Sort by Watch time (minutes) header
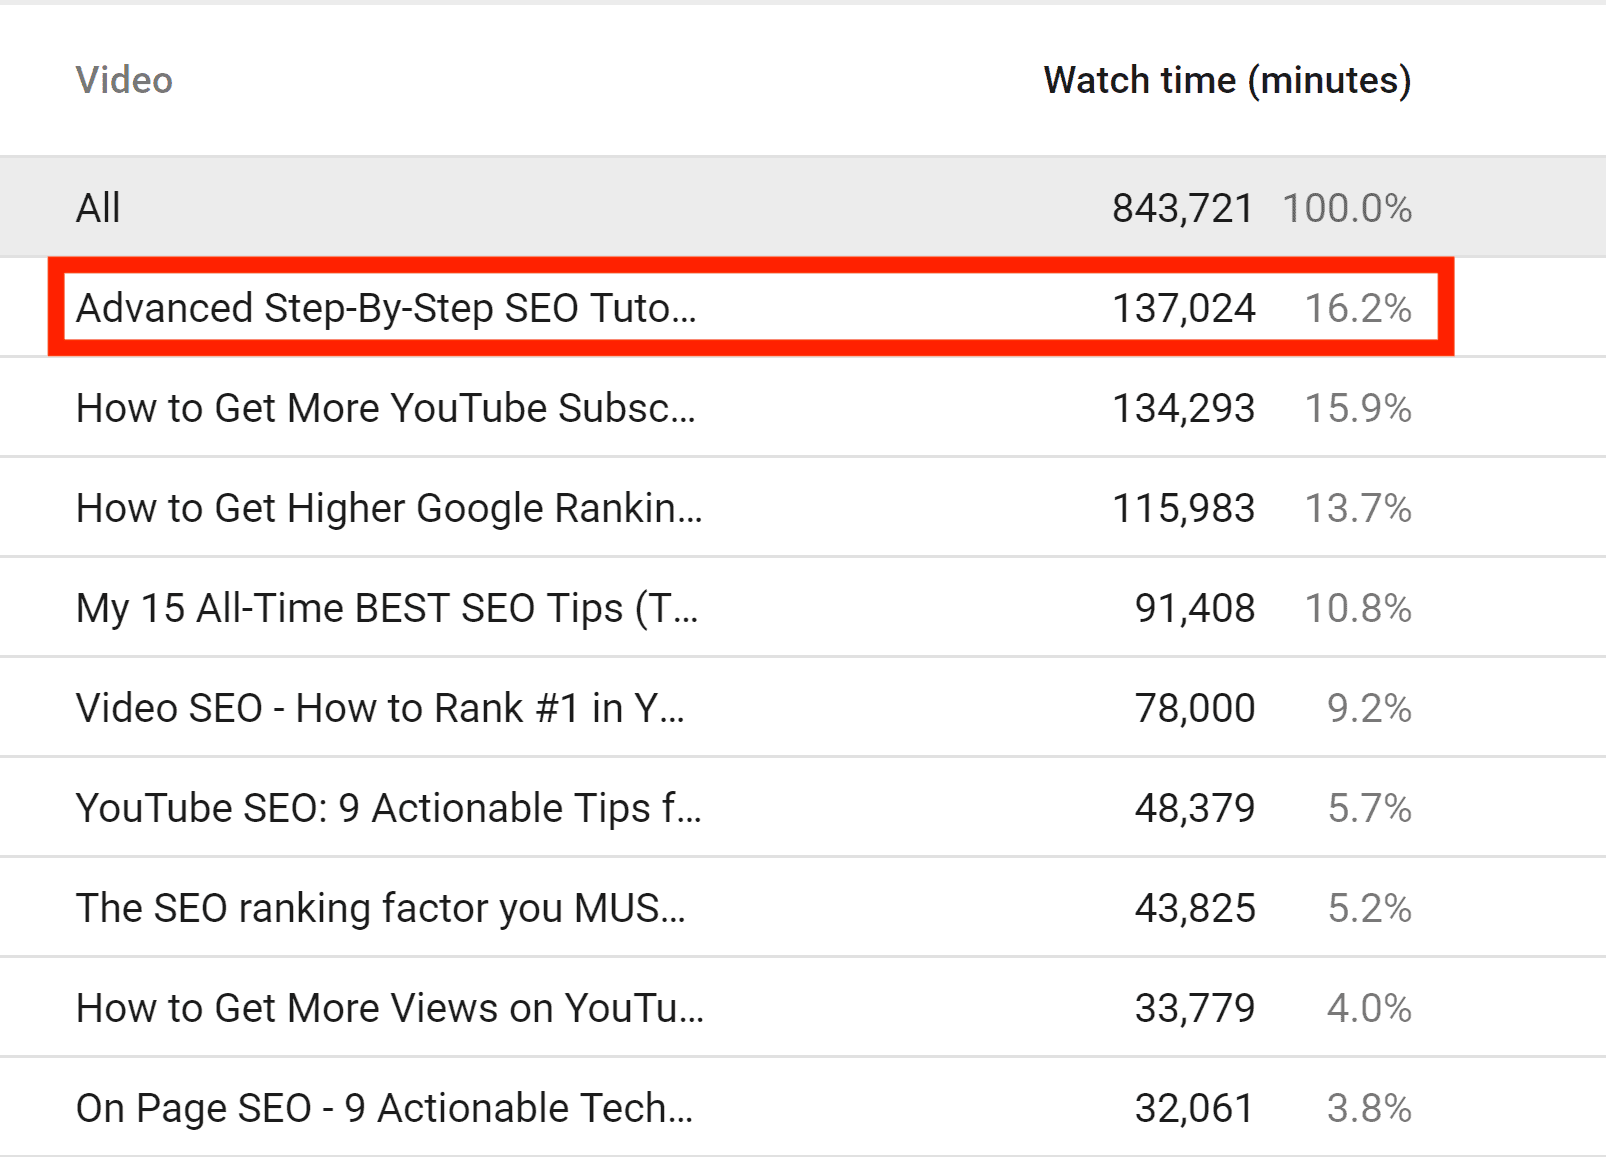This screenshot has width=1606, height=1157. [1227, 80]
